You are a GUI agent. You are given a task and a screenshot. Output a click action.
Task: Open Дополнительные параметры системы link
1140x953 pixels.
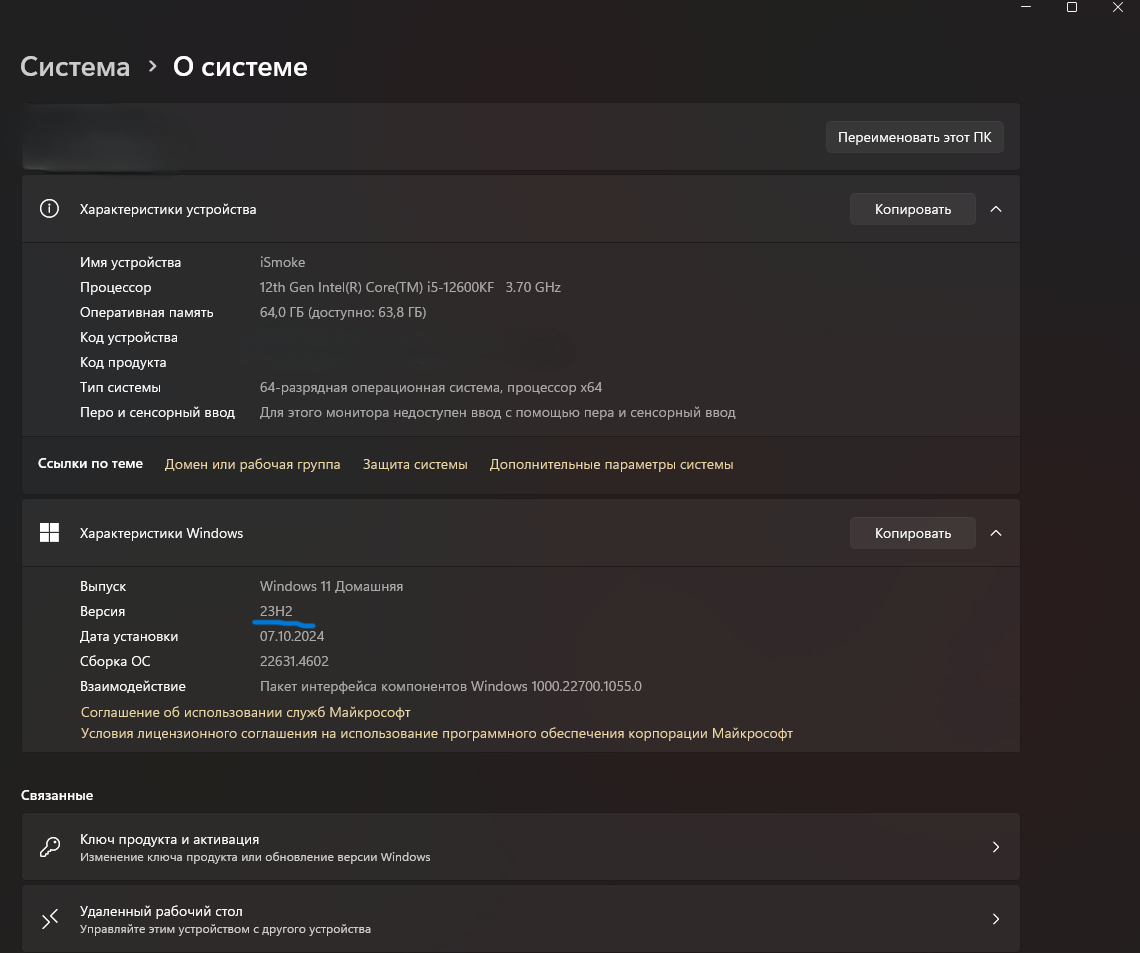coord(611,464)
